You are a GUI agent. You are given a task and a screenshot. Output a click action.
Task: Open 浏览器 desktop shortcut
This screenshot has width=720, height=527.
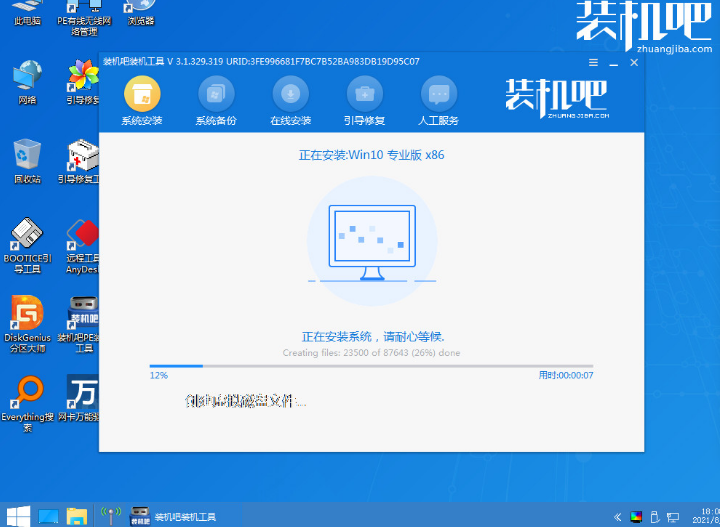(x=141, y=13)
